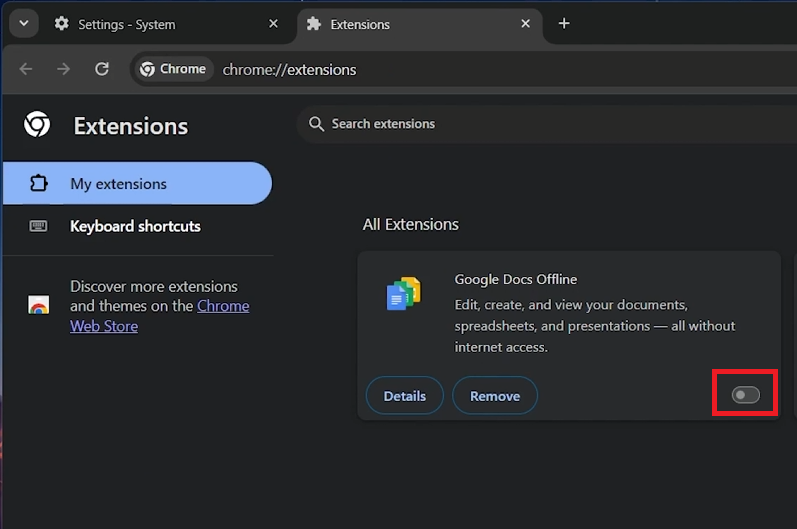Expand the tab search dropdown arrow
797x529 pixels.
point(23,23)
